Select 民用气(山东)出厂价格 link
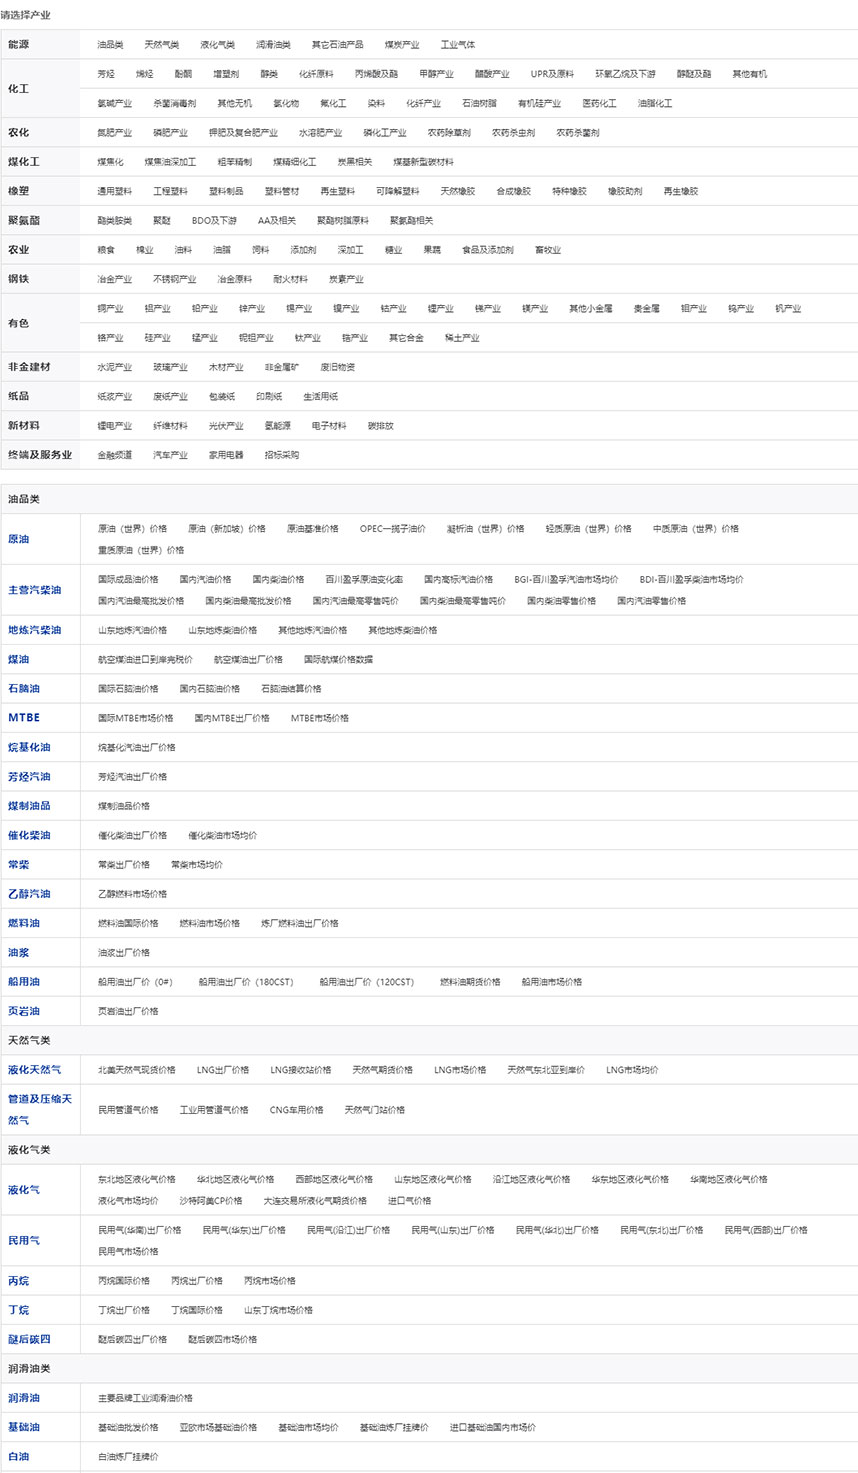Image resolution: width=858 pixels, height=1473 pixels. [x=452, y=1230]
